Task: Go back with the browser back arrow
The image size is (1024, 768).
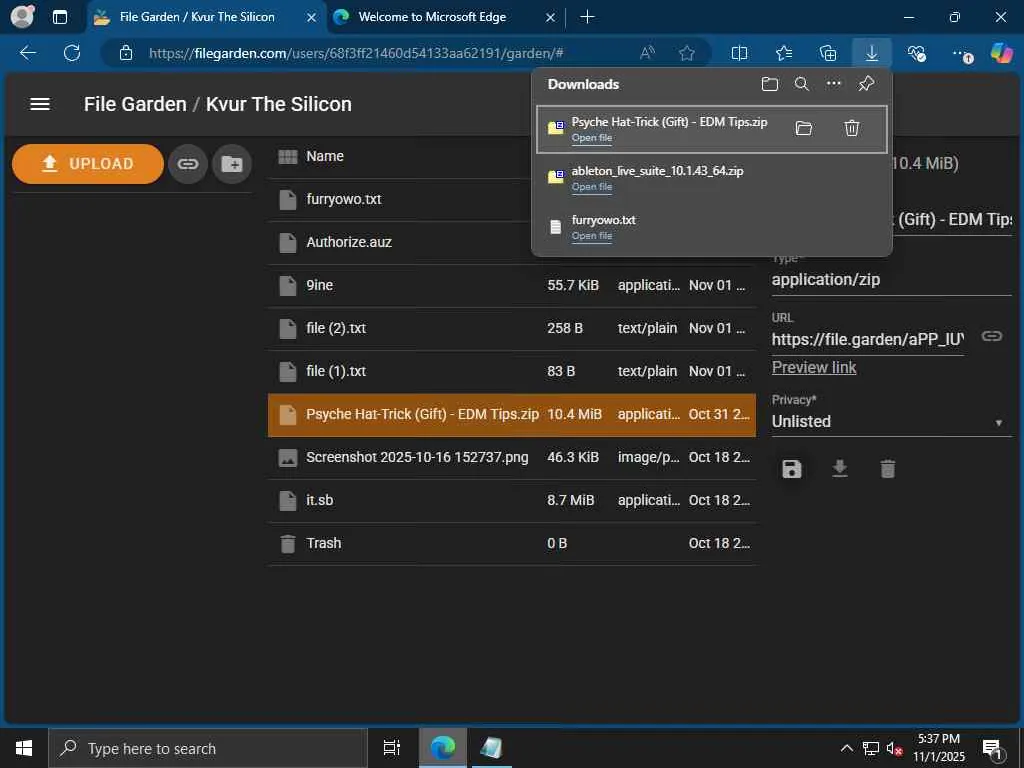Action: [27, 53]
